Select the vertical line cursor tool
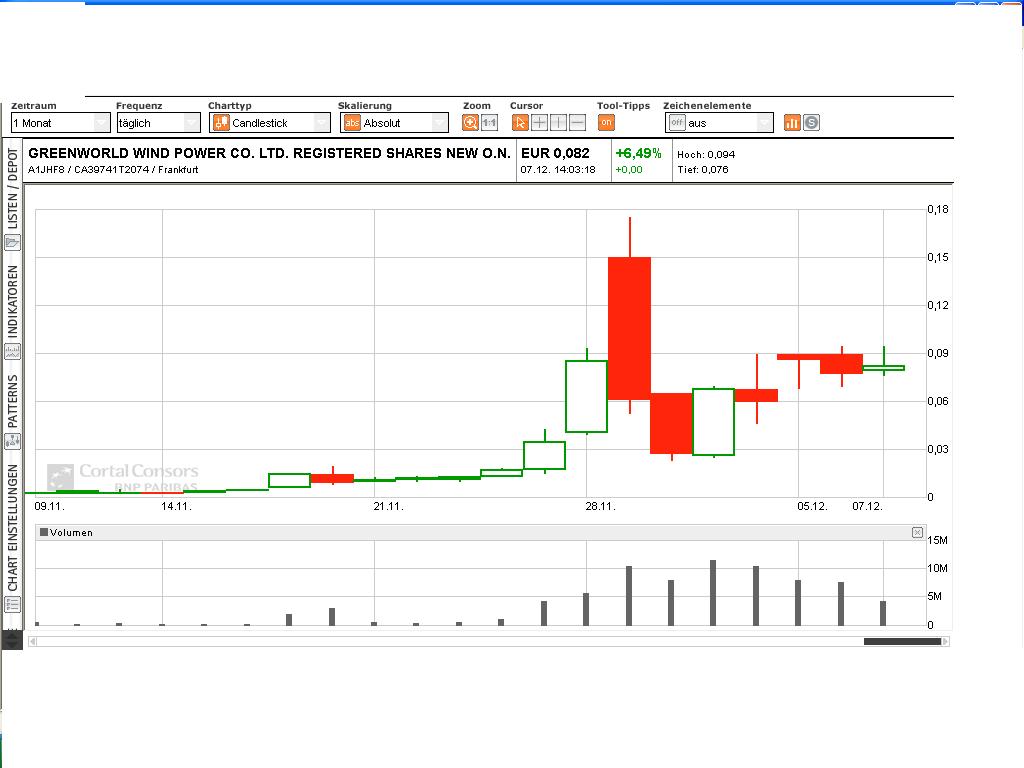 (x=558, y=123)
